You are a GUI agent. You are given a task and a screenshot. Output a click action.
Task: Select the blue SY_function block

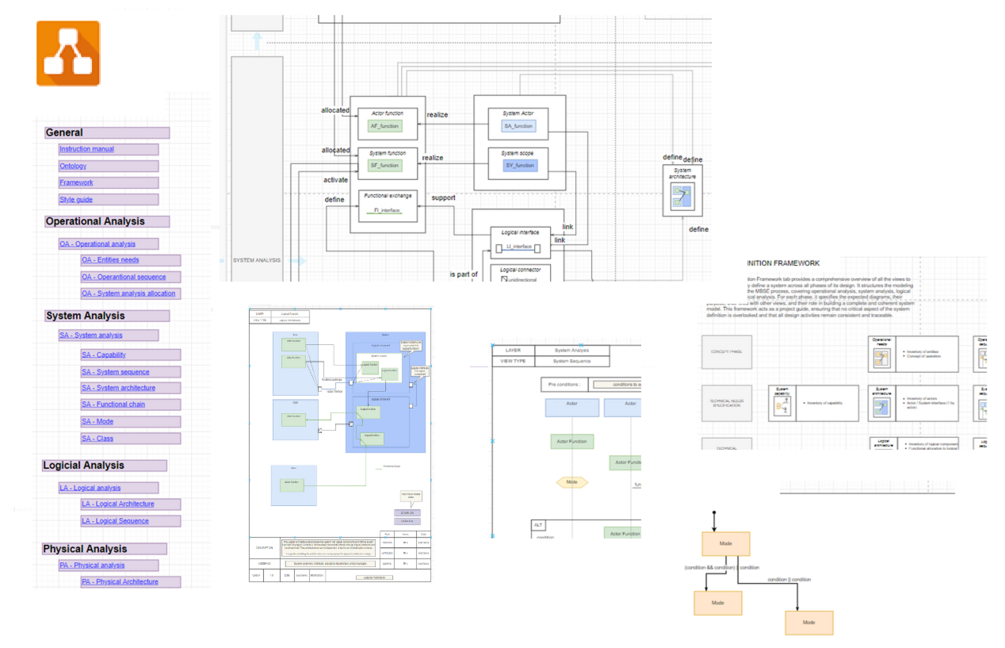520,165
